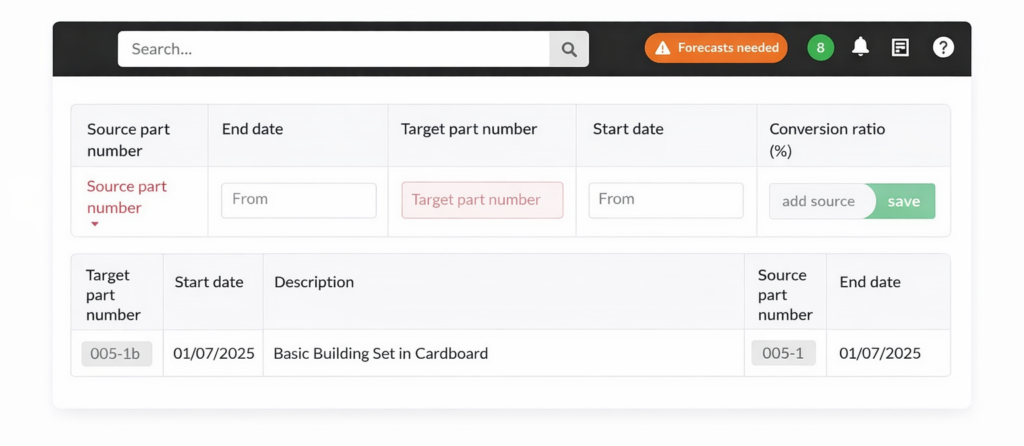Click the Start date column header in lower table

pos(209,282)
